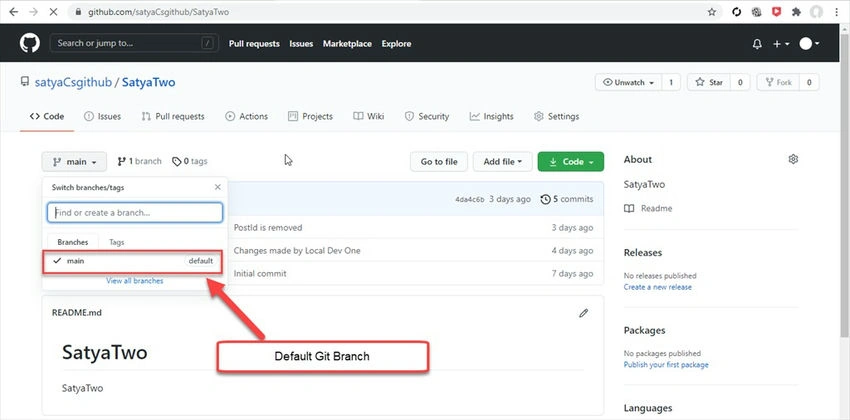Expand the green Code dropdown
Viewport: 850px width, 420px height.
coord(571,161)
